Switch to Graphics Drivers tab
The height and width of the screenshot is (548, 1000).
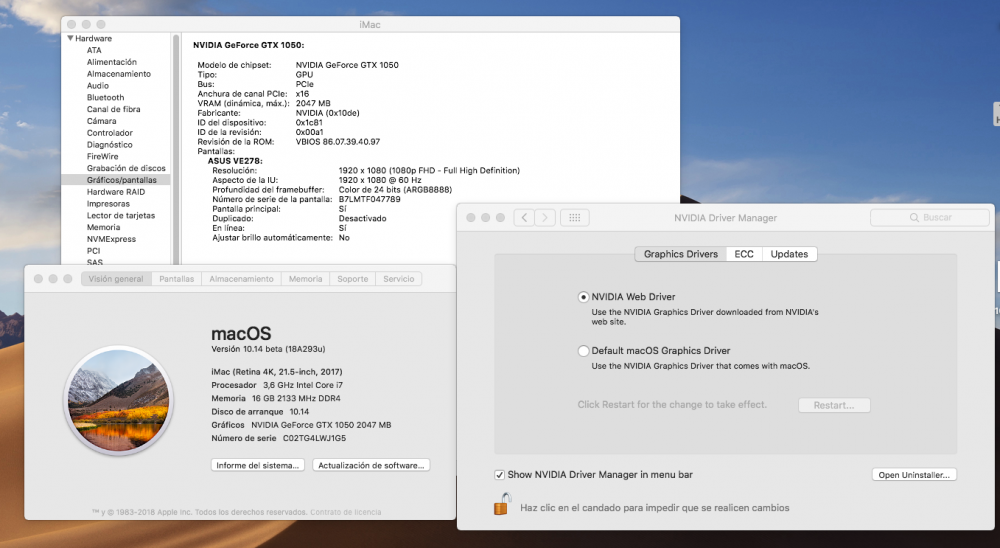680,254
